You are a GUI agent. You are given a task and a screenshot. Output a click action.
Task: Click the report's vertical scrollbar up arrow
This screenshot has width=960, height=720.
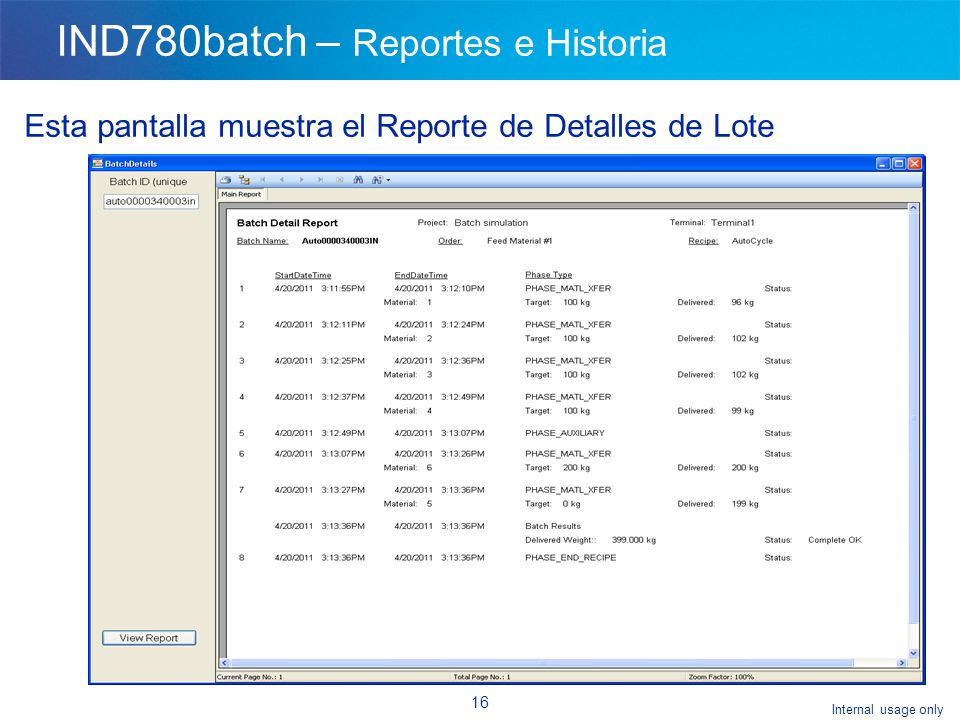(913, 208)
